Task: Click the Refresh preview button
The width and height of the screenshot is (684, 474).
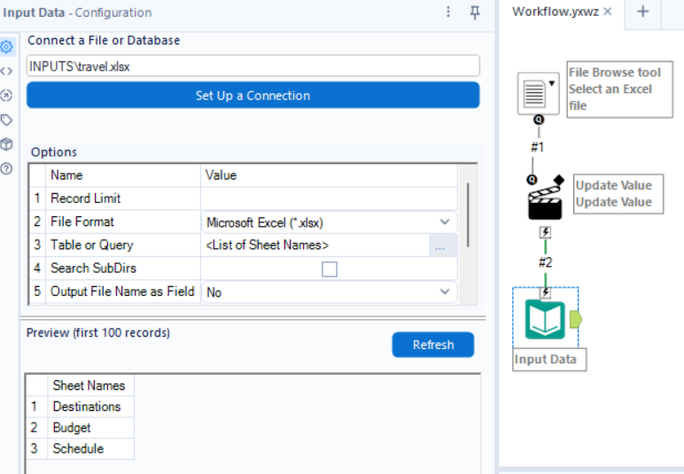Action: (433, 344)
